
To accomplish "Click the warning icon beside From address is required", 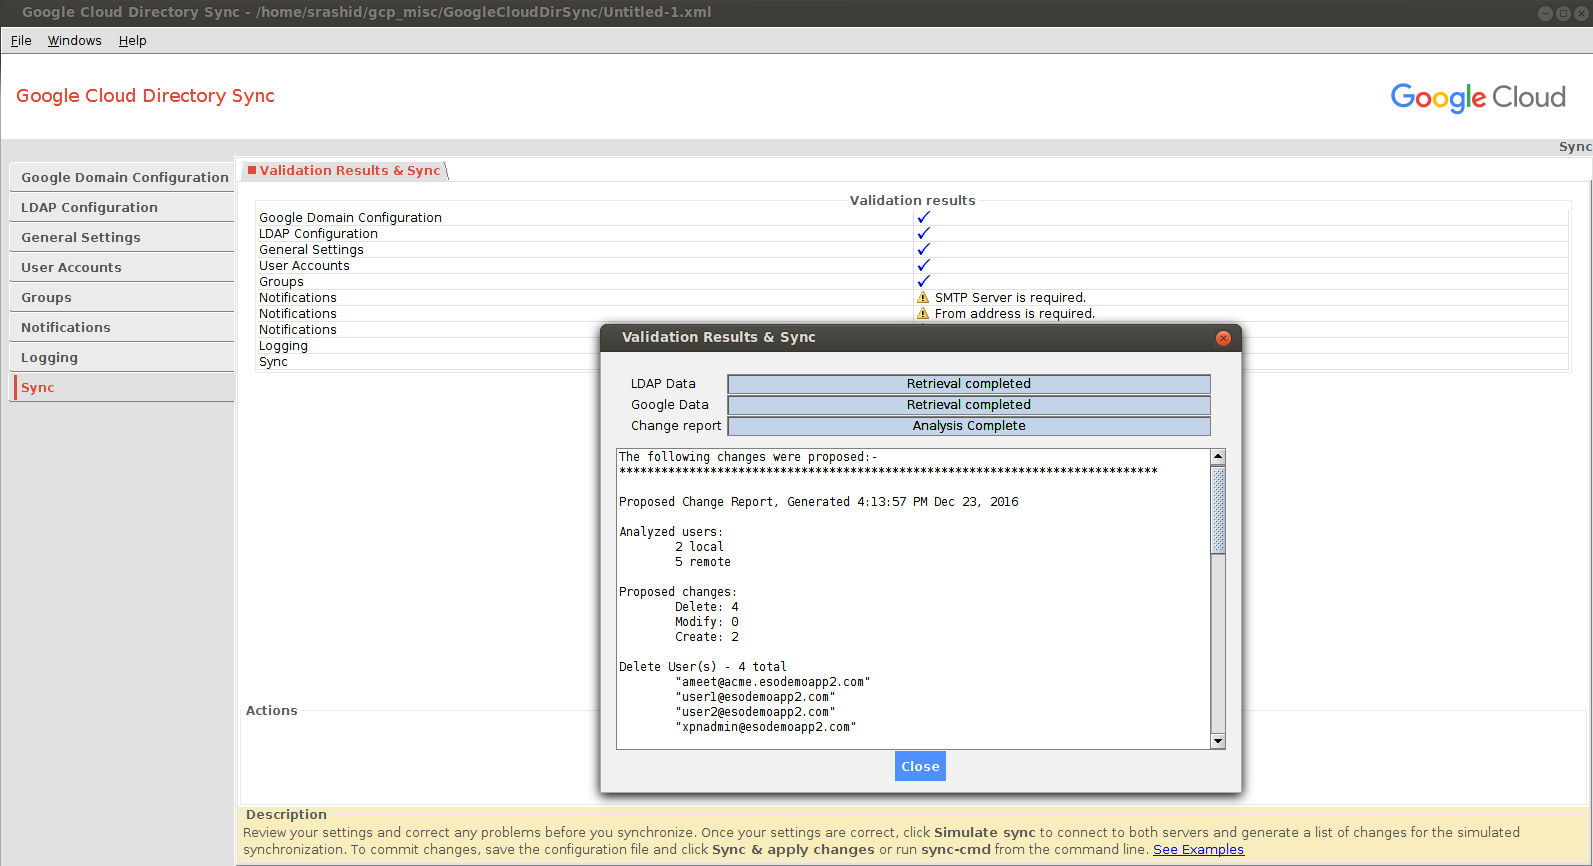I will [923, 314].
